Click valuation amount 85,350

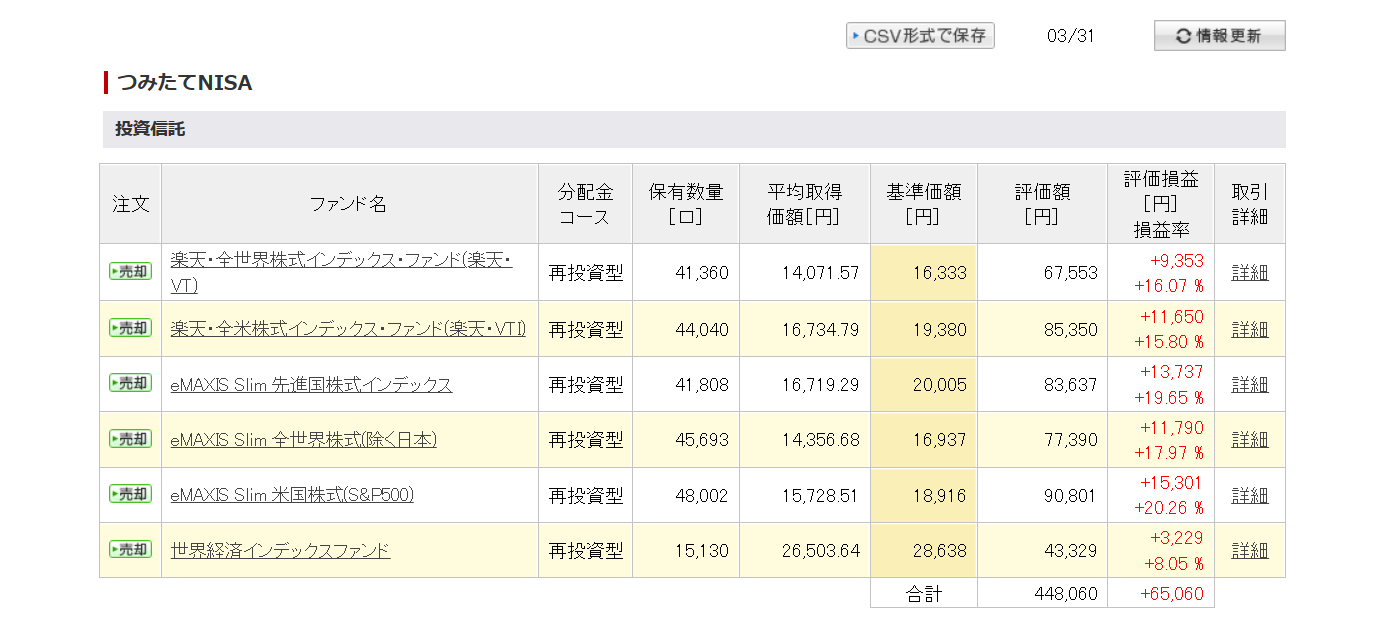point(1069,329)
